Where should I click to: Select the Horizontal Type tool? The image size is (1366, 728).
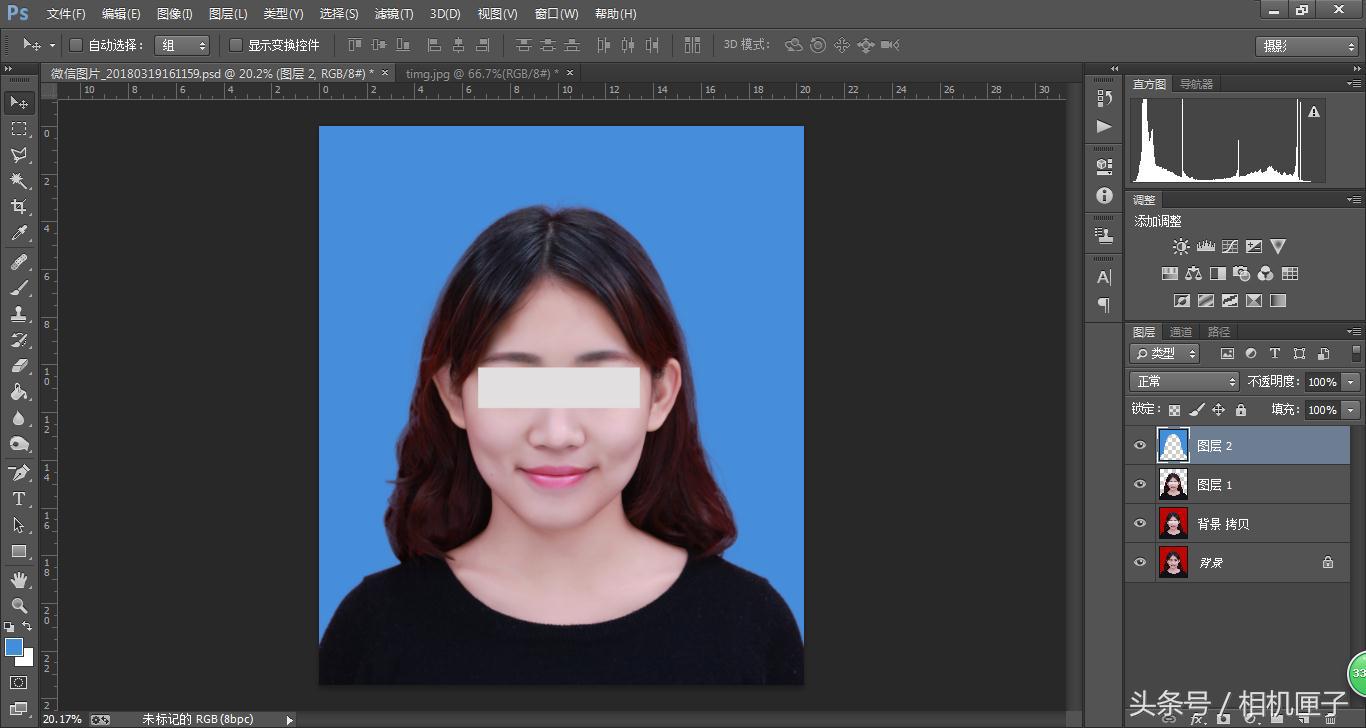tap(20, 499)
